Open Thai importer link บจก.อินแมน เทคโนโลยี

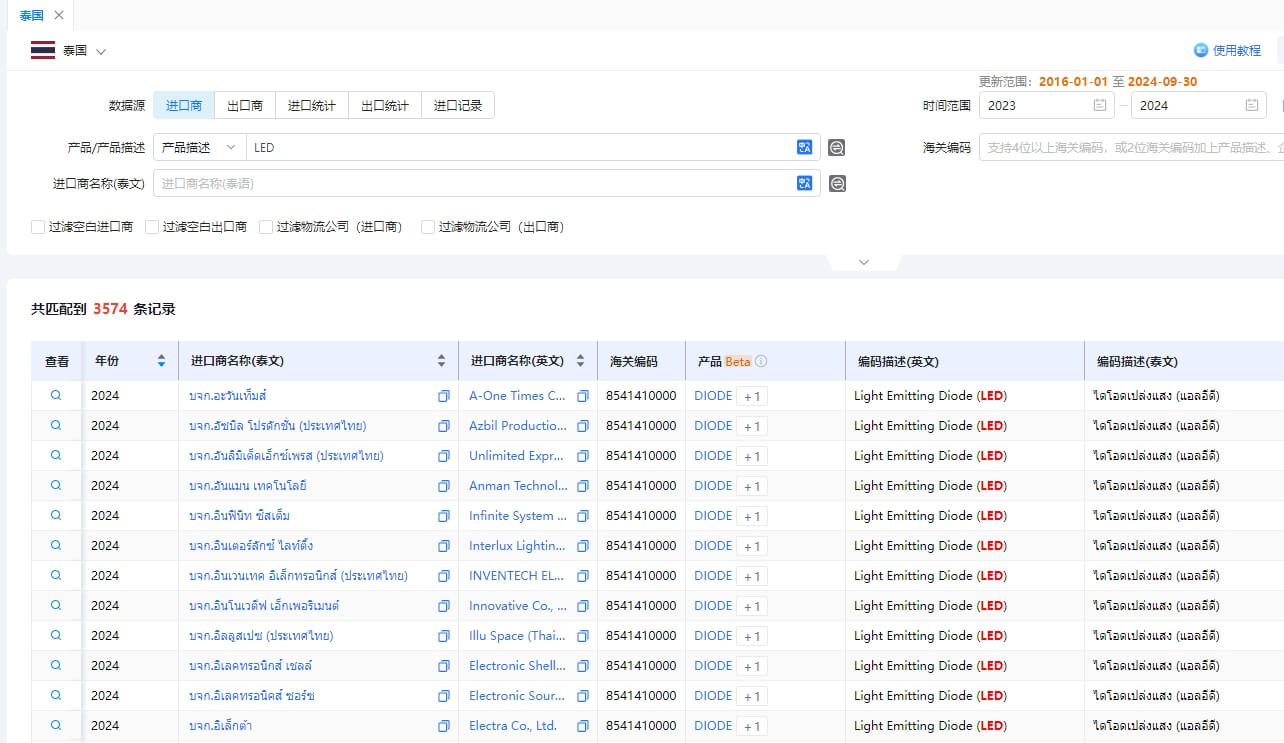(x=247, y=485)
